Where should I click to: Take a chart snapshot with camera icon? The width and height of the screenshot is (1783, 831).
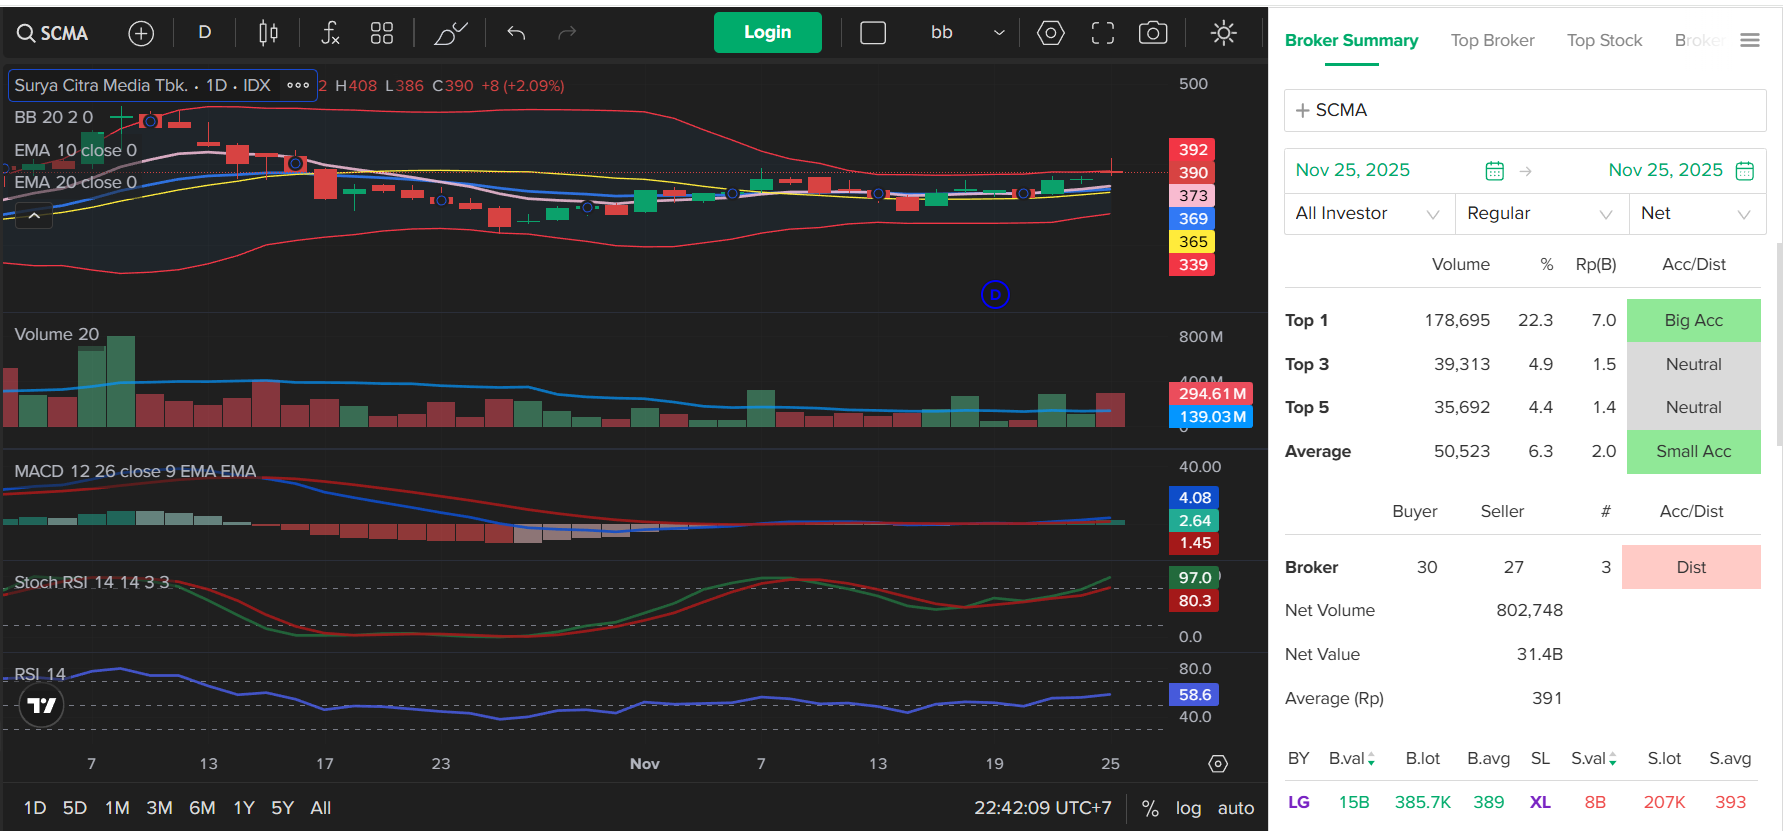(x=1153, y=33)
